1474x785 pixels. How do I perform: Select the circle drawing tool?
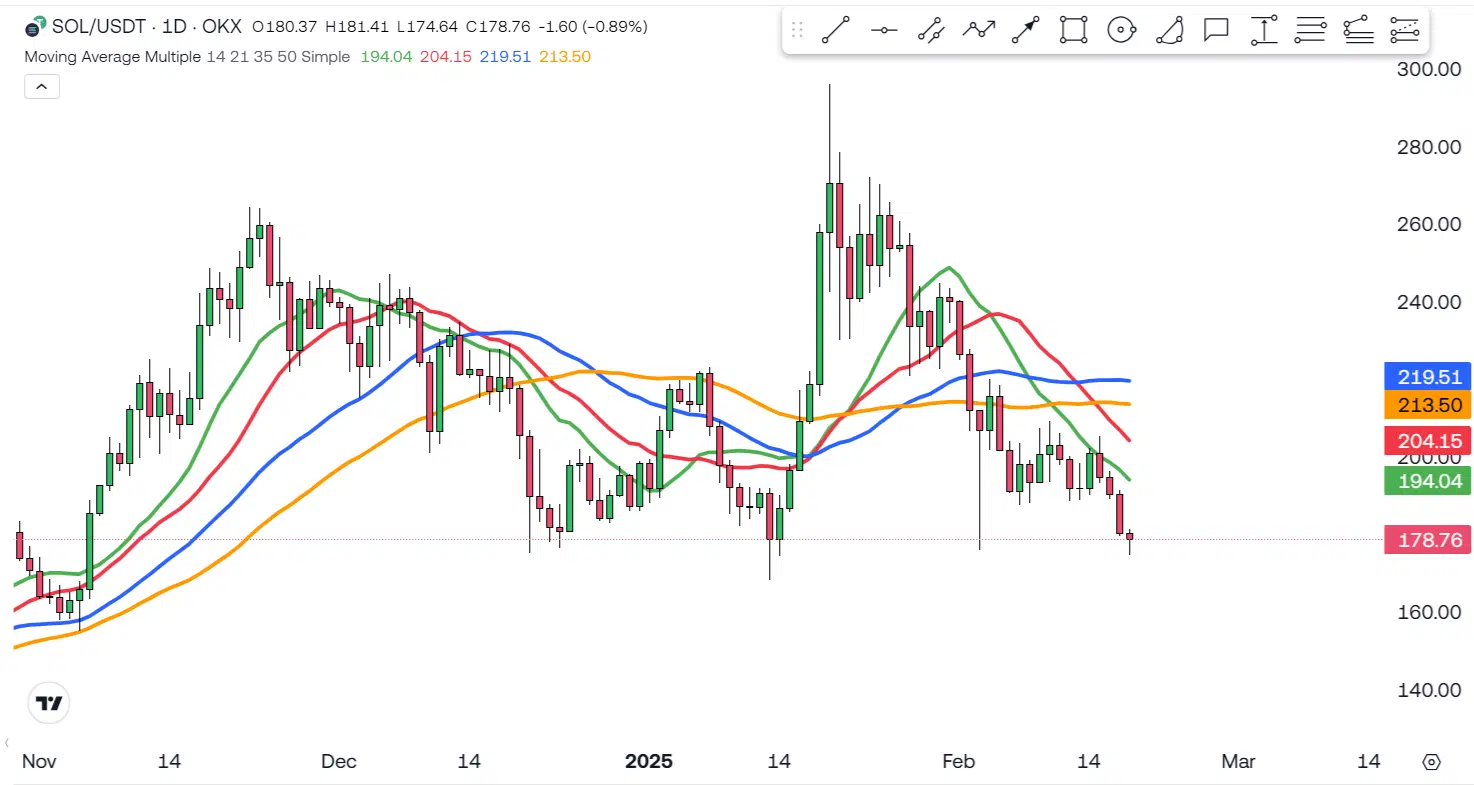tap(1122, 30)
